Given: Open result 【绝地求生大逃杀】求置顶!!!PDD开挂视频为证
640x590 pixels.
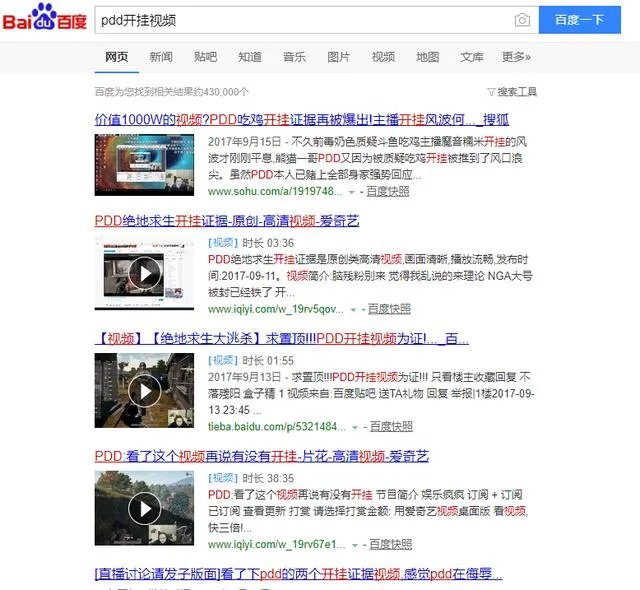Looking at the screenshot, I should 282,339.
